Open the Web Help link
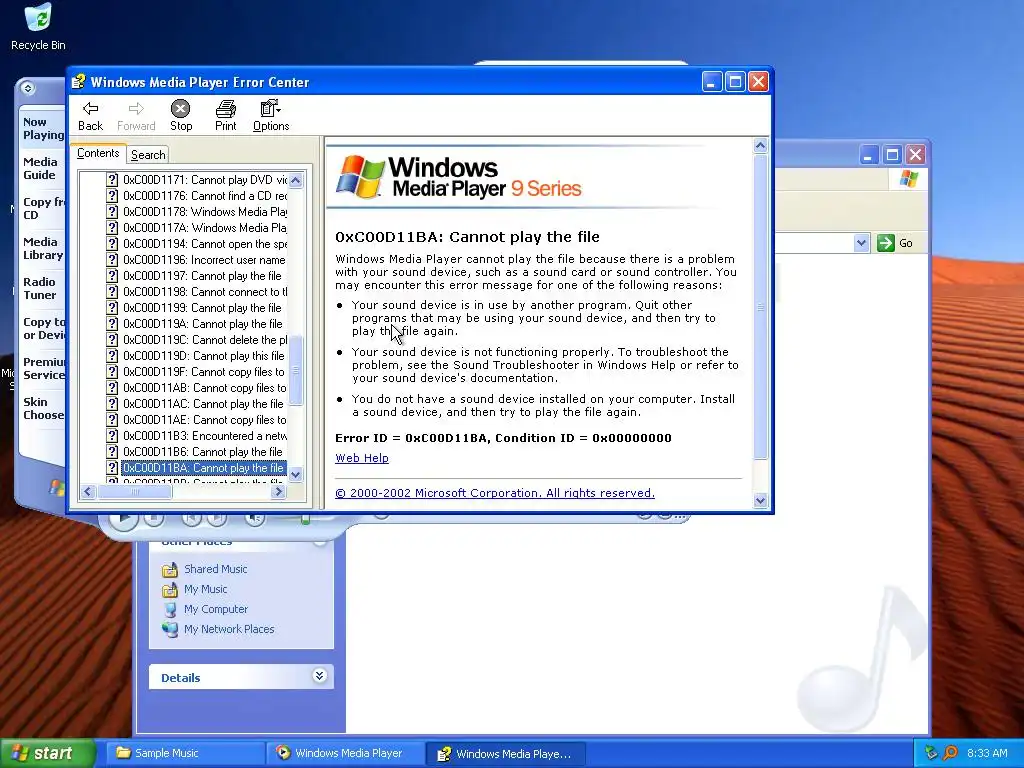Viewport: 1024px width, 768px height. 362,458
